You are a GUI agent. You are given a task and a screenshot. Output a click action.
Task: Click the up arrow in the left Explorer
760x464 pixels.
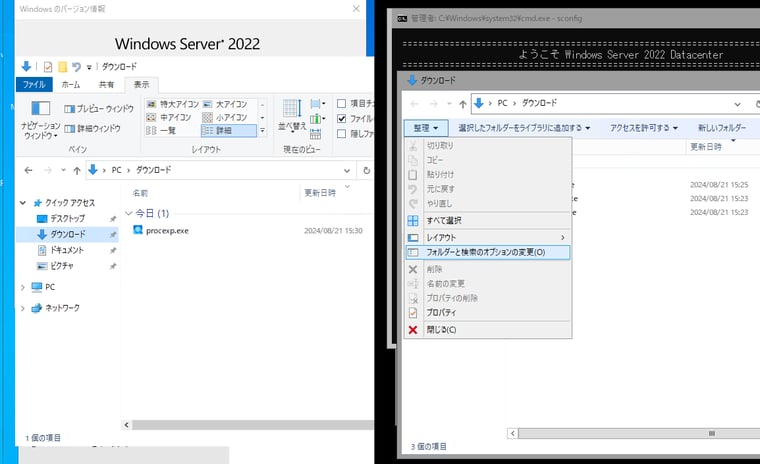pos(77,170)
